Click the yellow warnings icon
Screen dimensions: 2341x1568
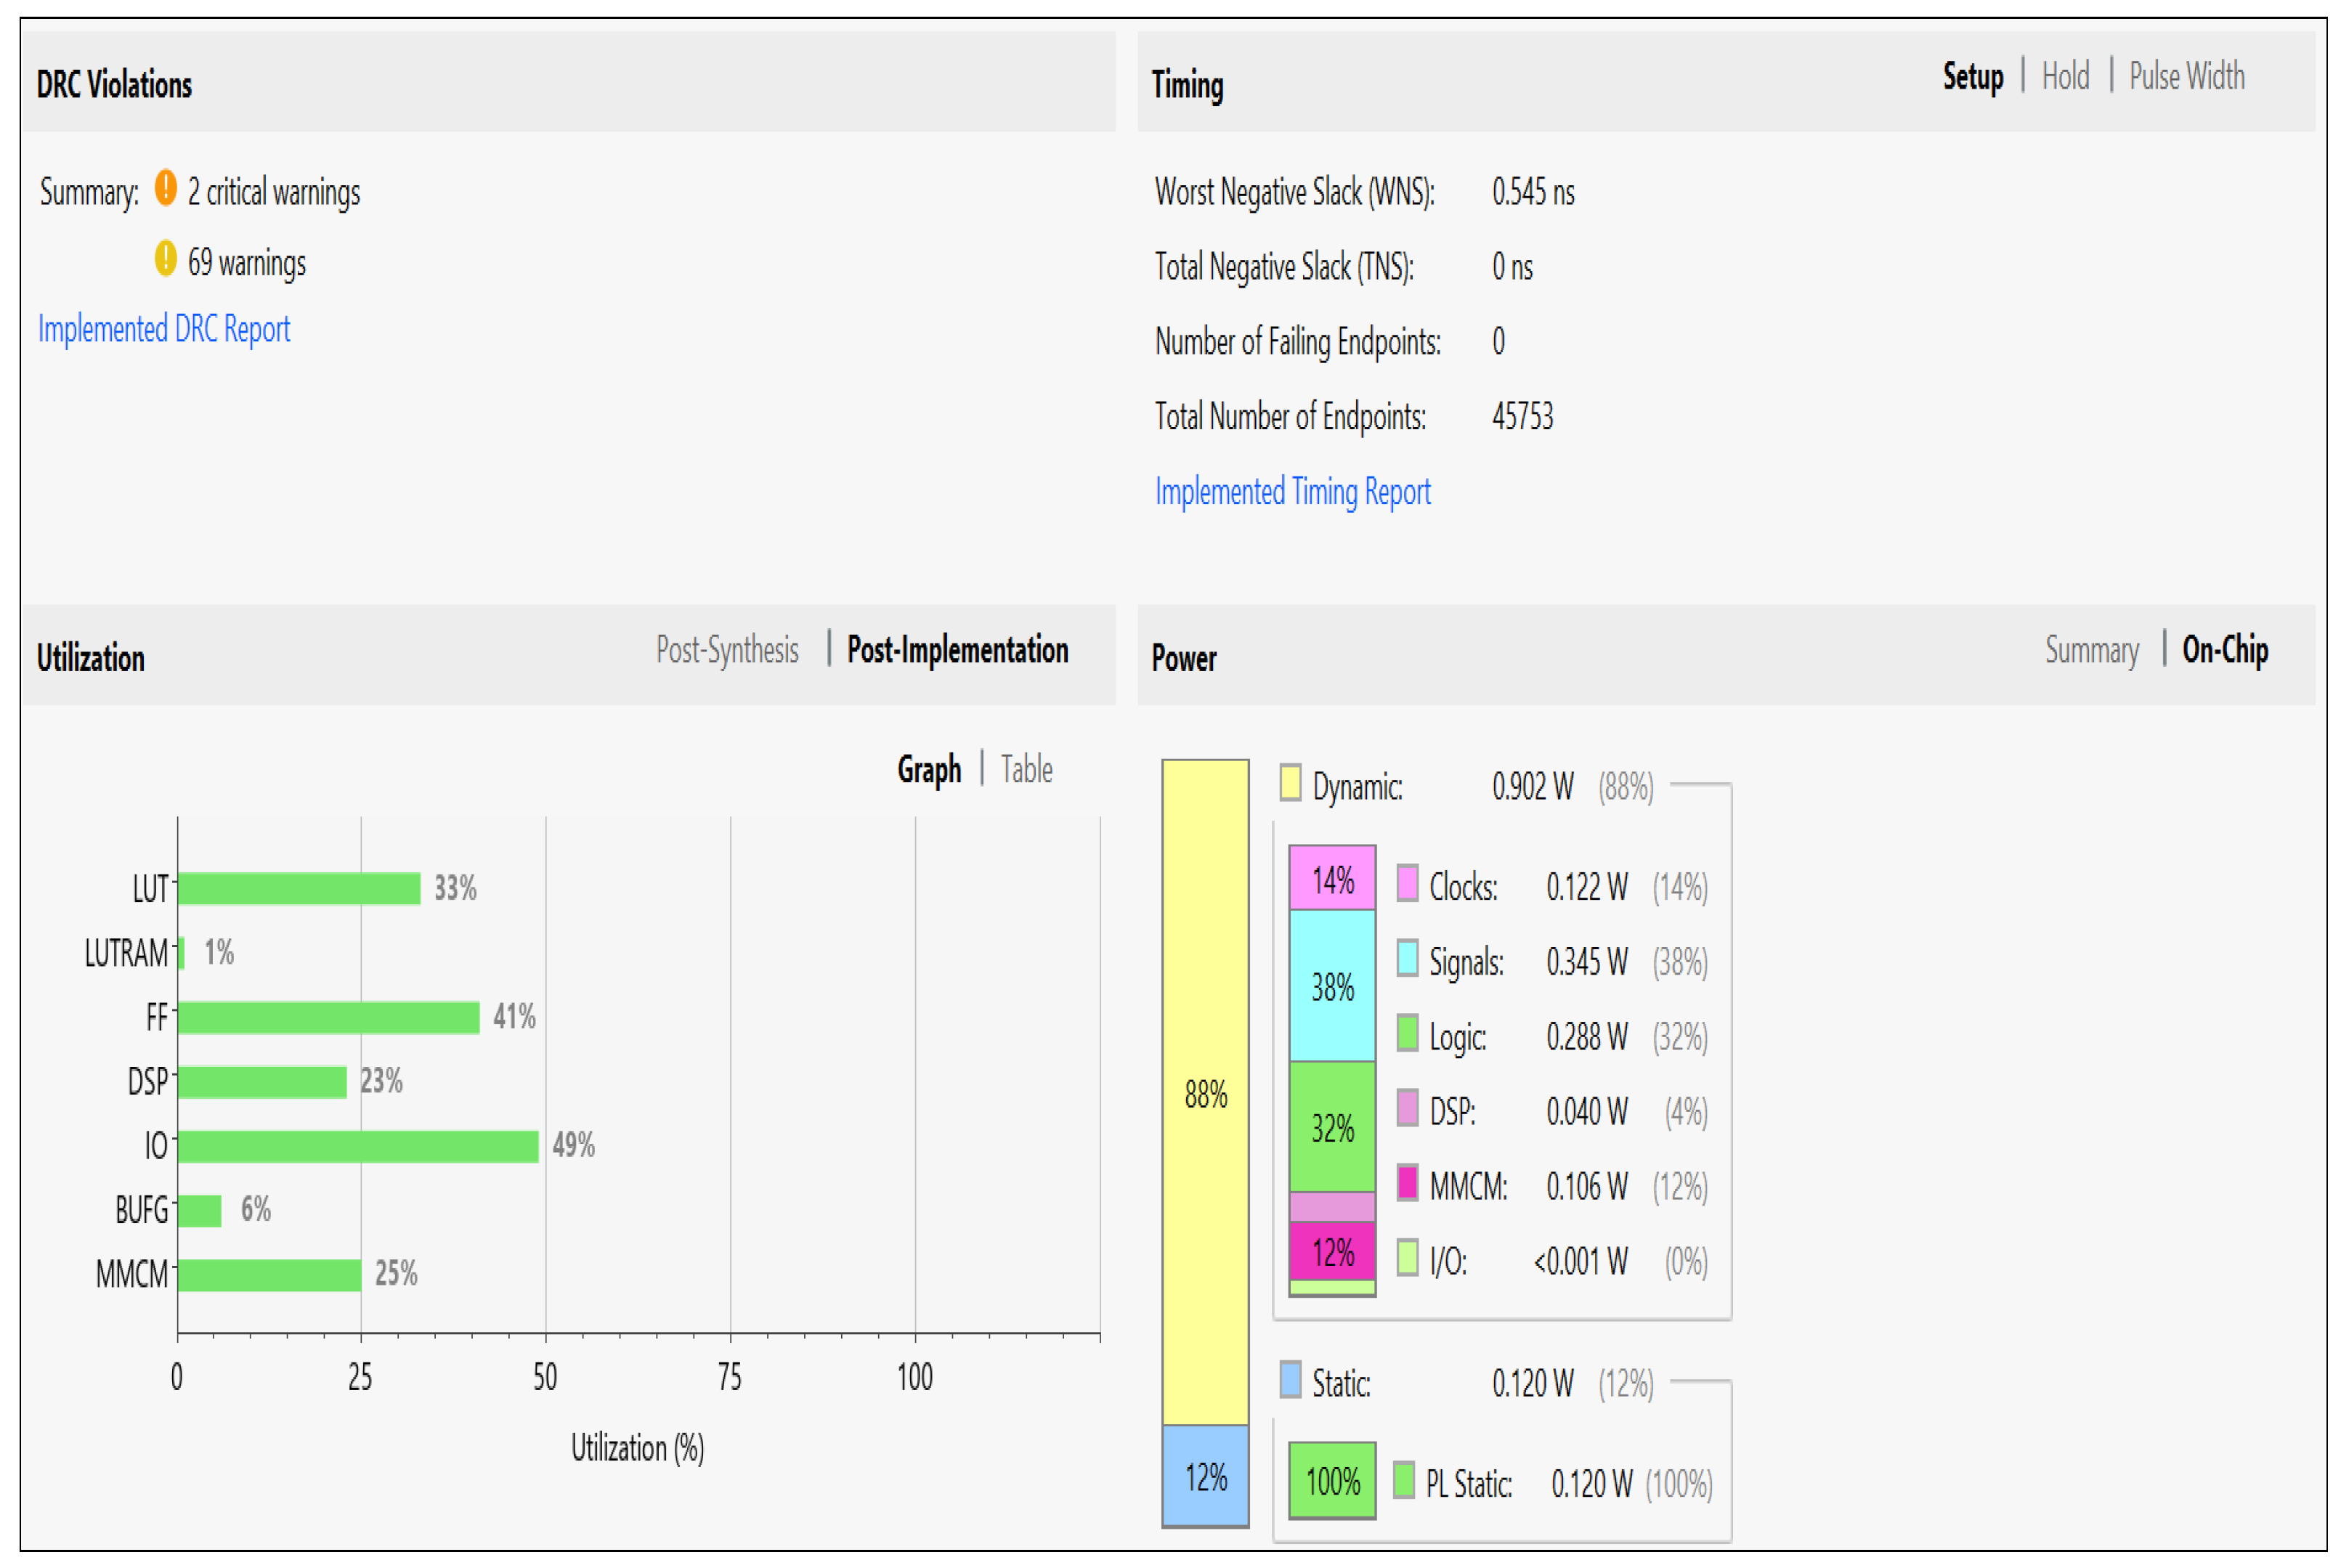click(165, 259)
